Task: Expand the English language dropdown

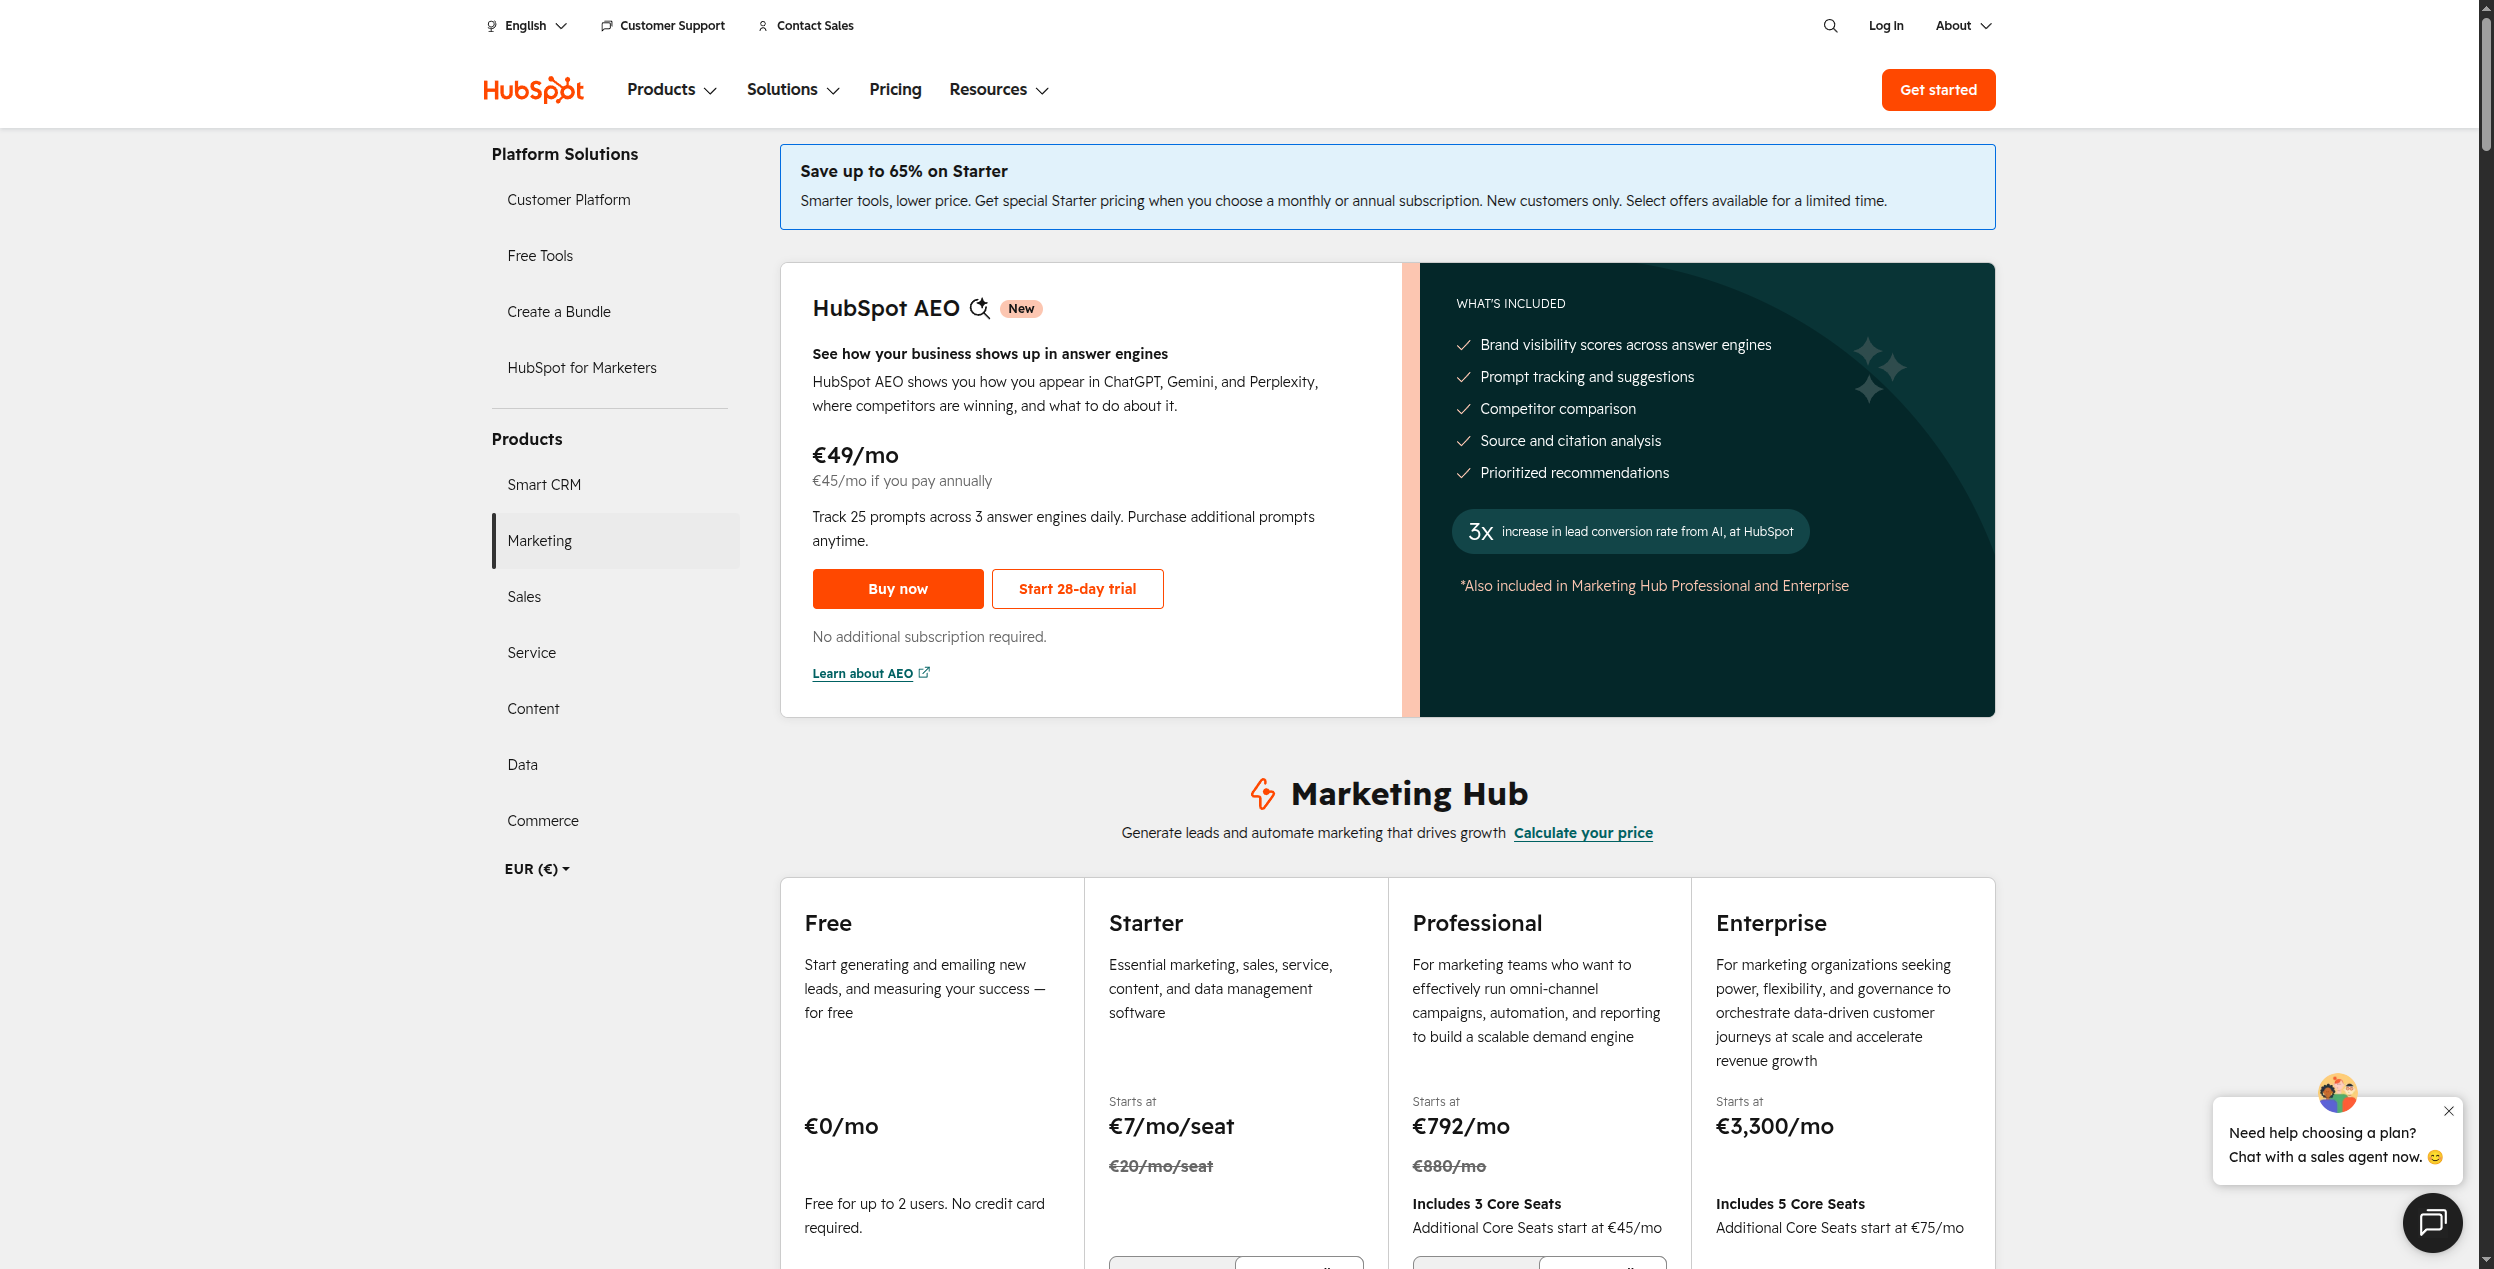Action: (527, 26)
